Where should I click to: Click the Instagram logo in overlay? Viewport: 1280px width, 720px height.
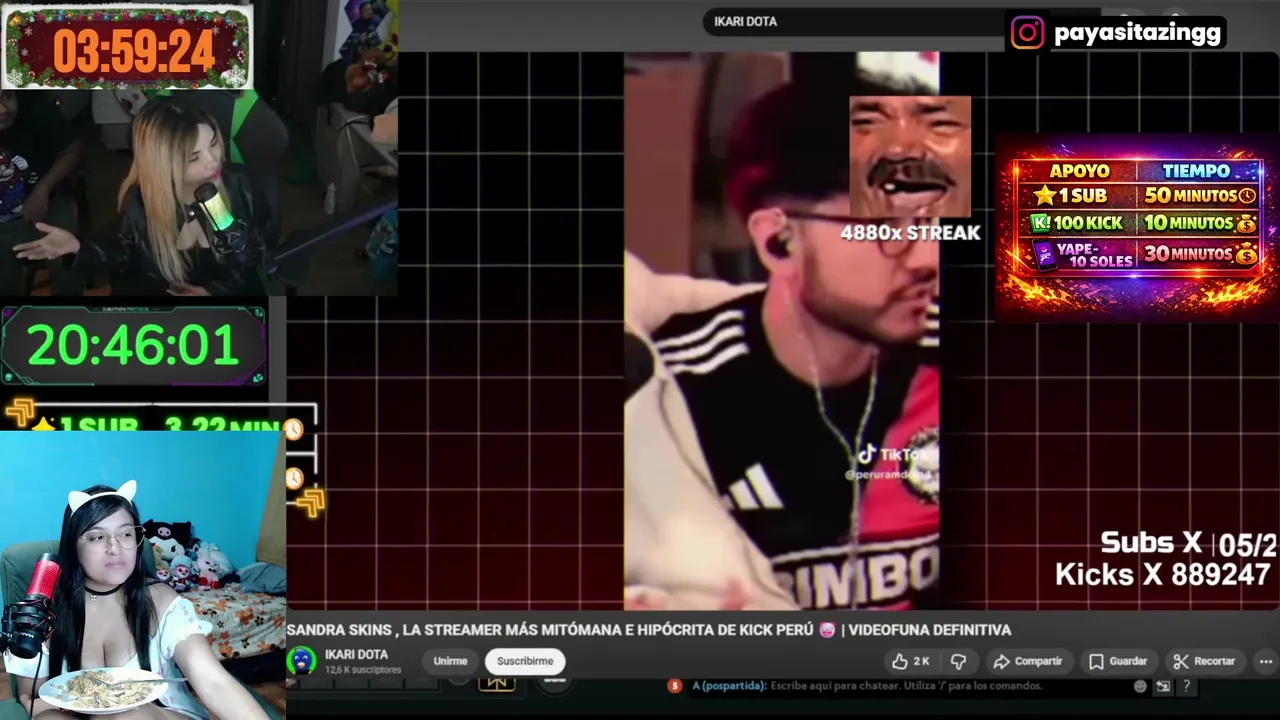tap(1027, 33)
